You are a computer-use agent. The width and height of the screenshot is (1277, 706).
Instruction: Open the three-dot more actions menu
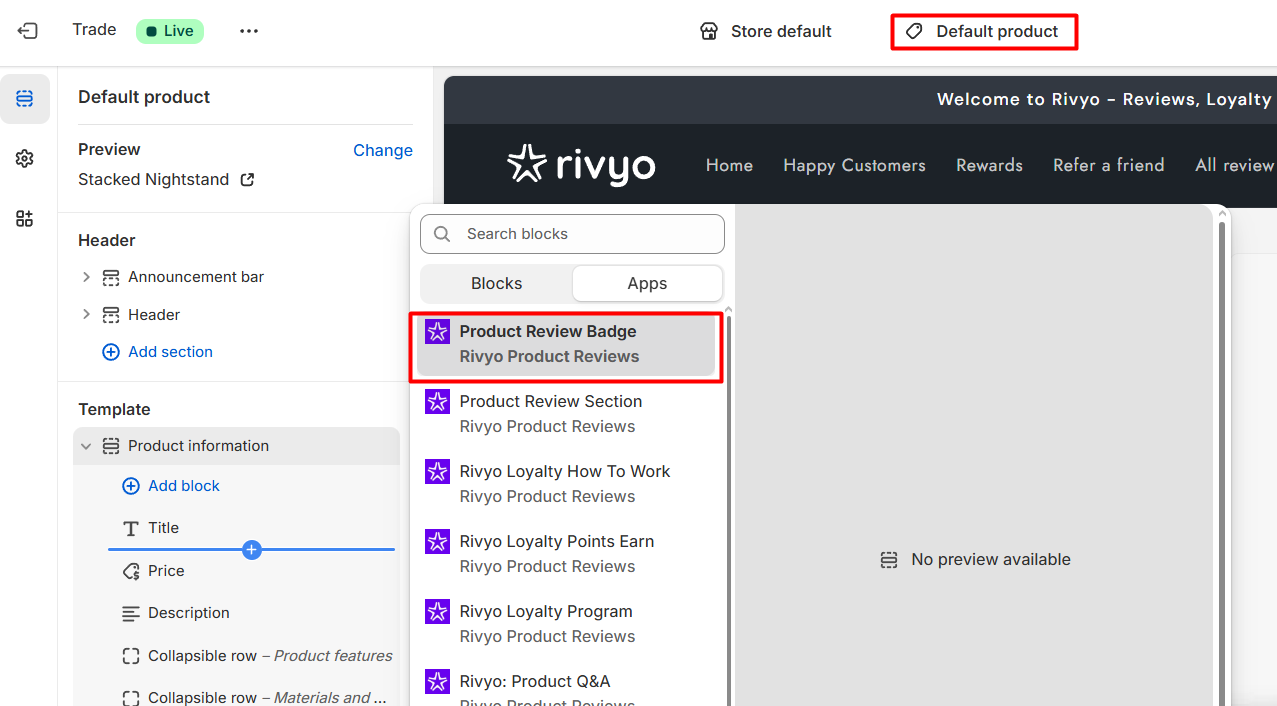point(249,31)
